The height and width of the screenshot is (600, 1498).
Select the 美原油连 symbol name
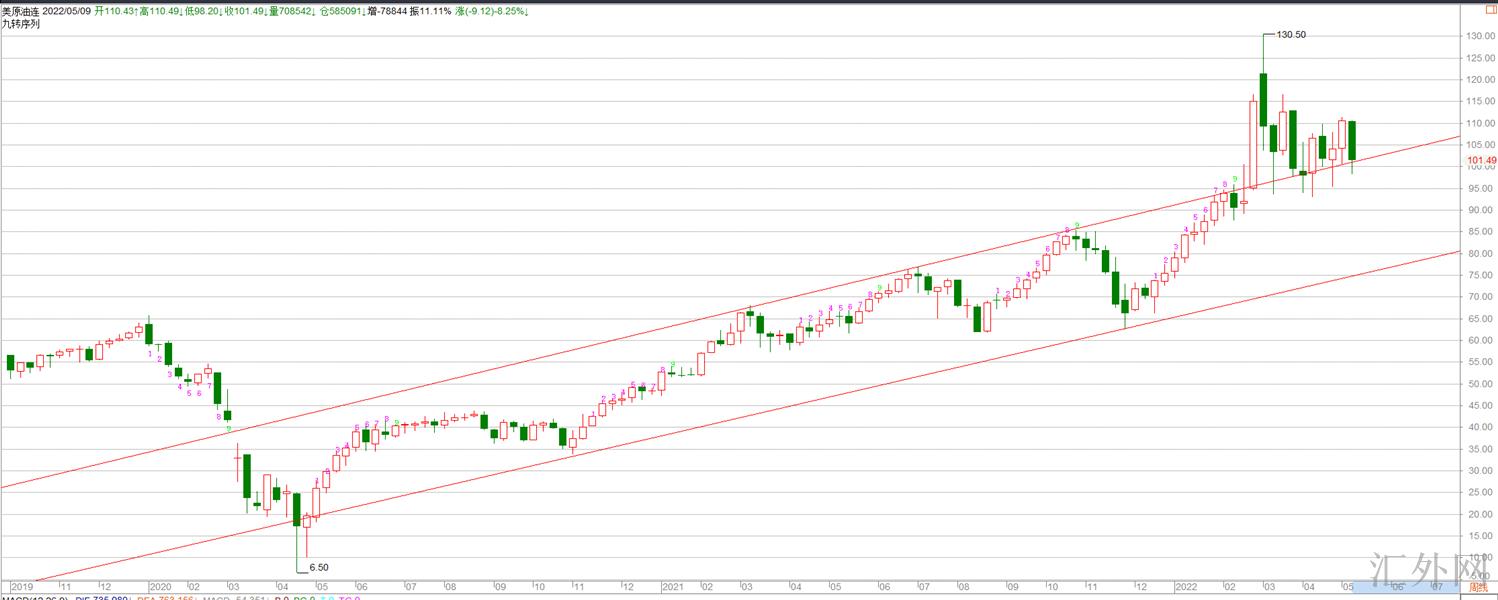[x=20, y=11]
